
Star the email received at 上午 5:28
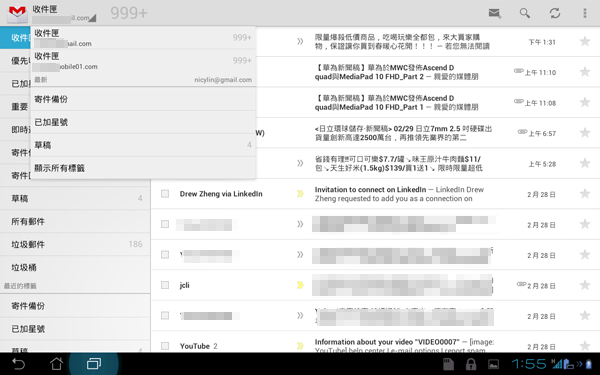pos(585,163)
